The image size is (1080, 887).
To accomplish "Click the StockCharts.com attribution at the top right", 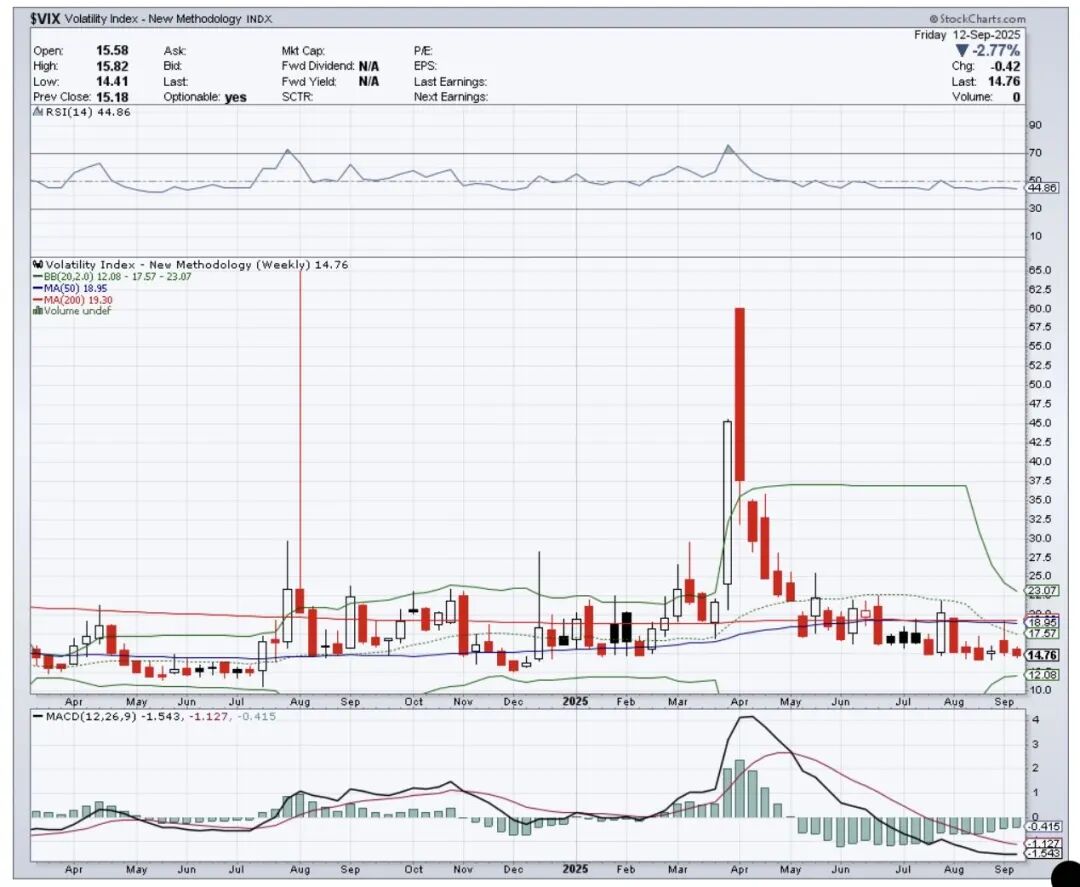I will (977, 19).
